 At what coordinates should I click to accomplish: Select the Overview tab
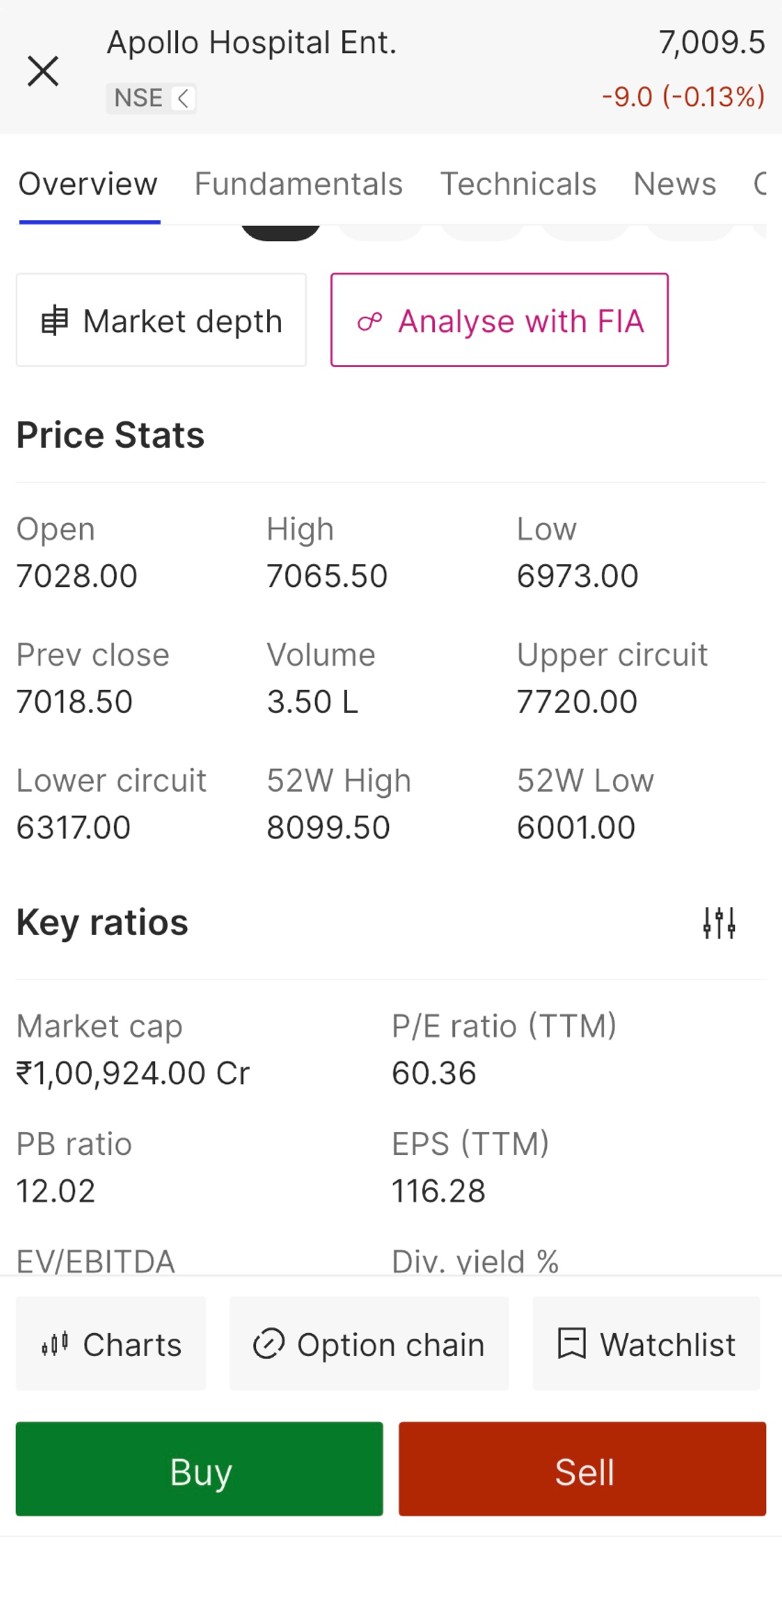coord(88,184)
